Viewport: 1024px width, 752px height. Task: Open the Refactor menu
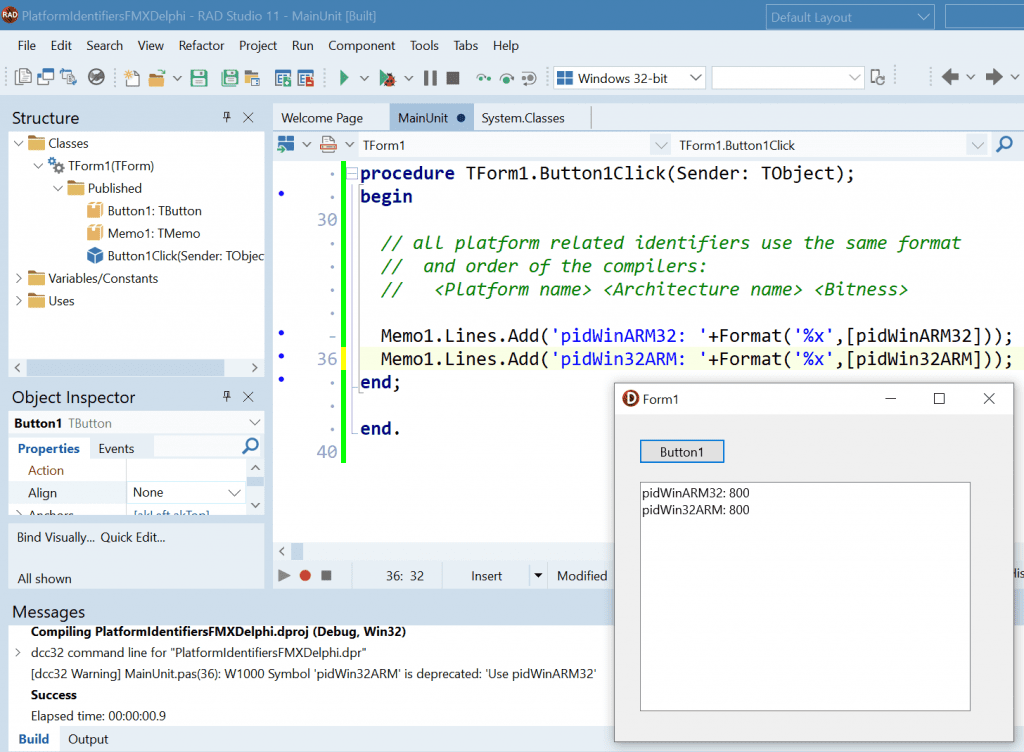(x=201, y=46)
